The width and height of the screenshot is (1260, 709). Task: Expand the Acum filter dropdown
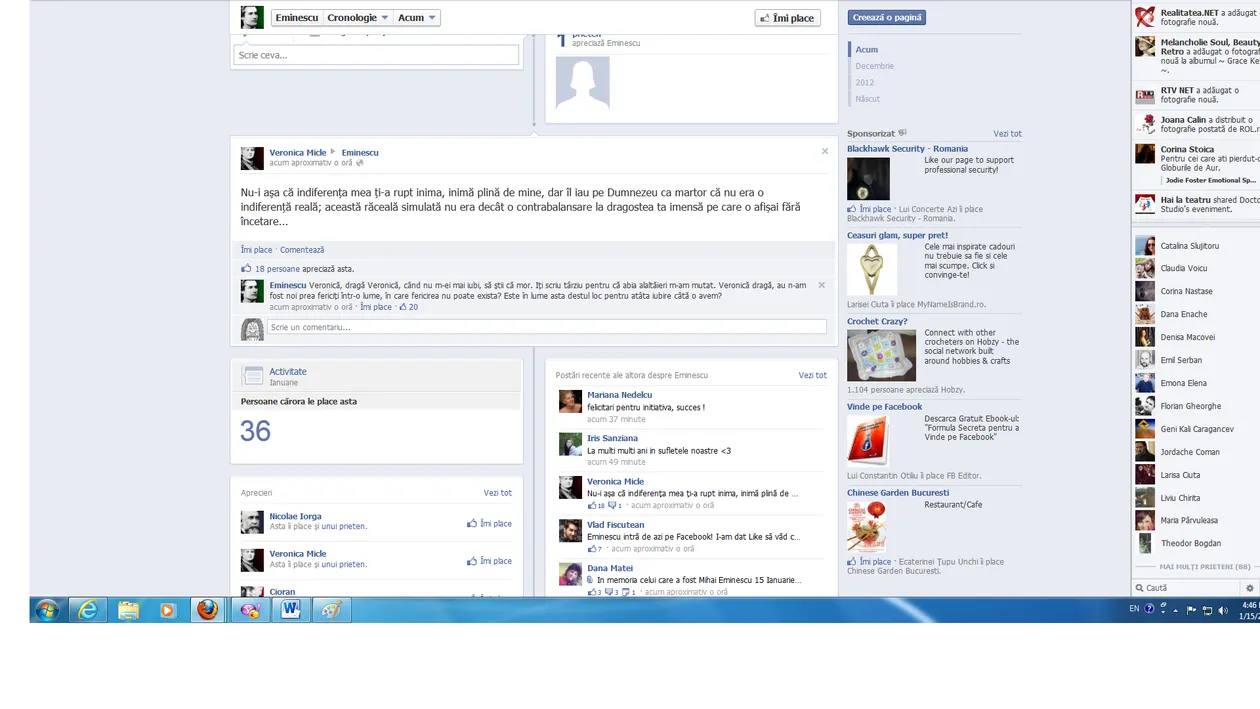pos(430,17)
